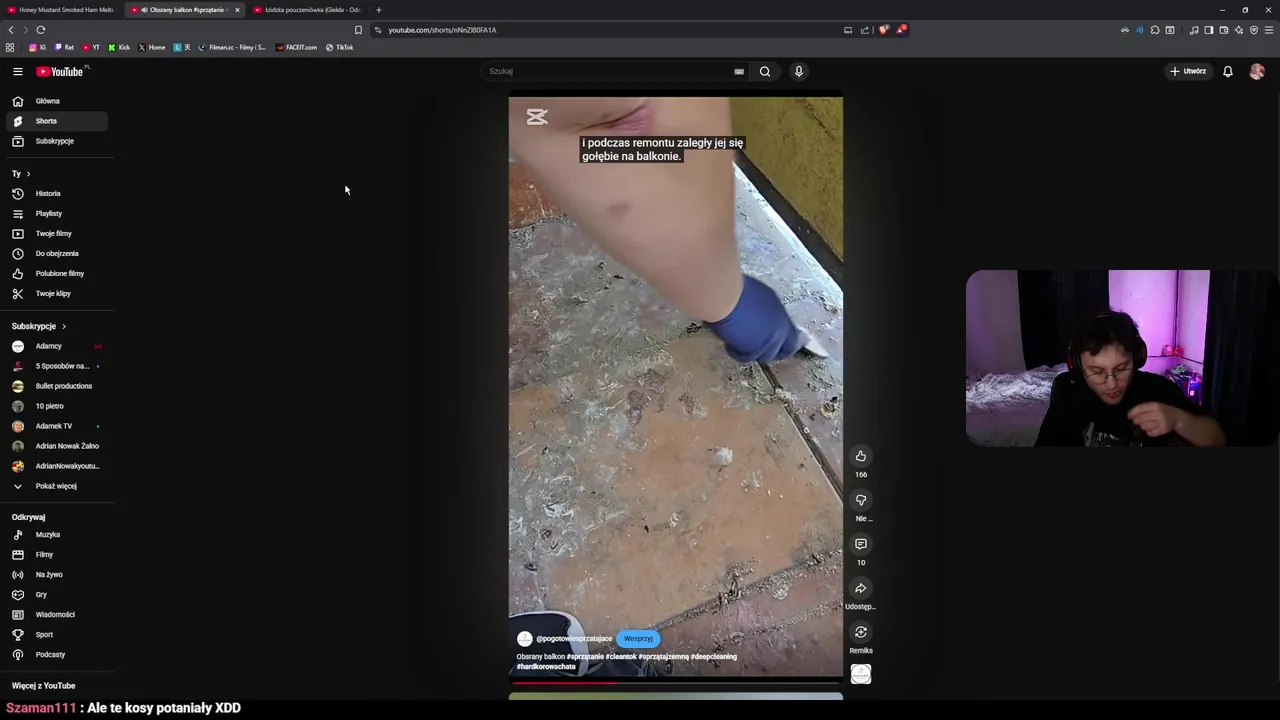Open YouTube notifications bell
Image resolution: width=1280 pixels, height=720 pixels.
pos(1228,72)
